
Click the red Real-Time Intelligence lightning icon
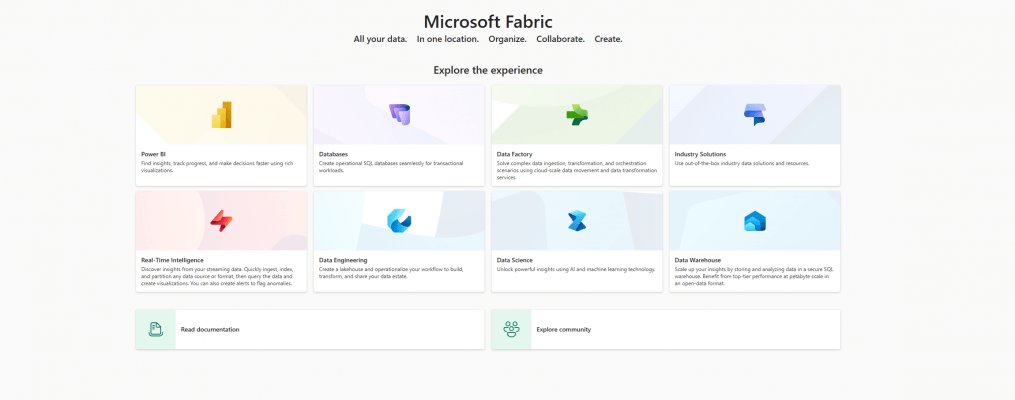221,221
